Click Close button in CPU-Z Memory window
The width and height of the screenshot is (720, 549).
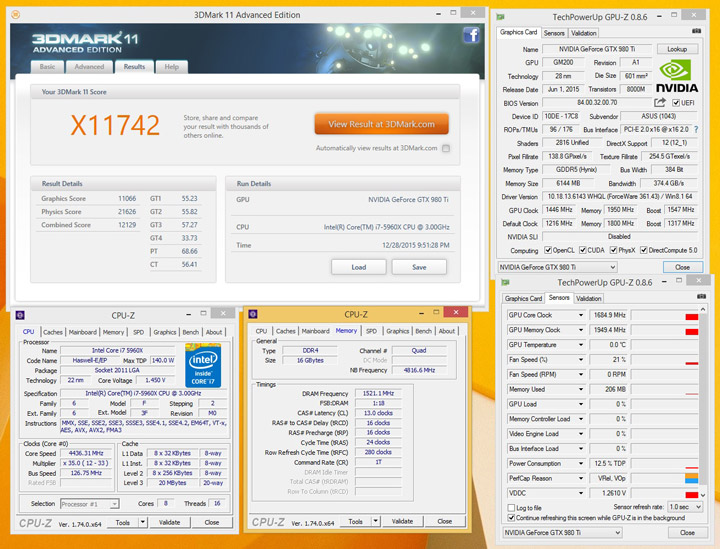click(444, 521)
